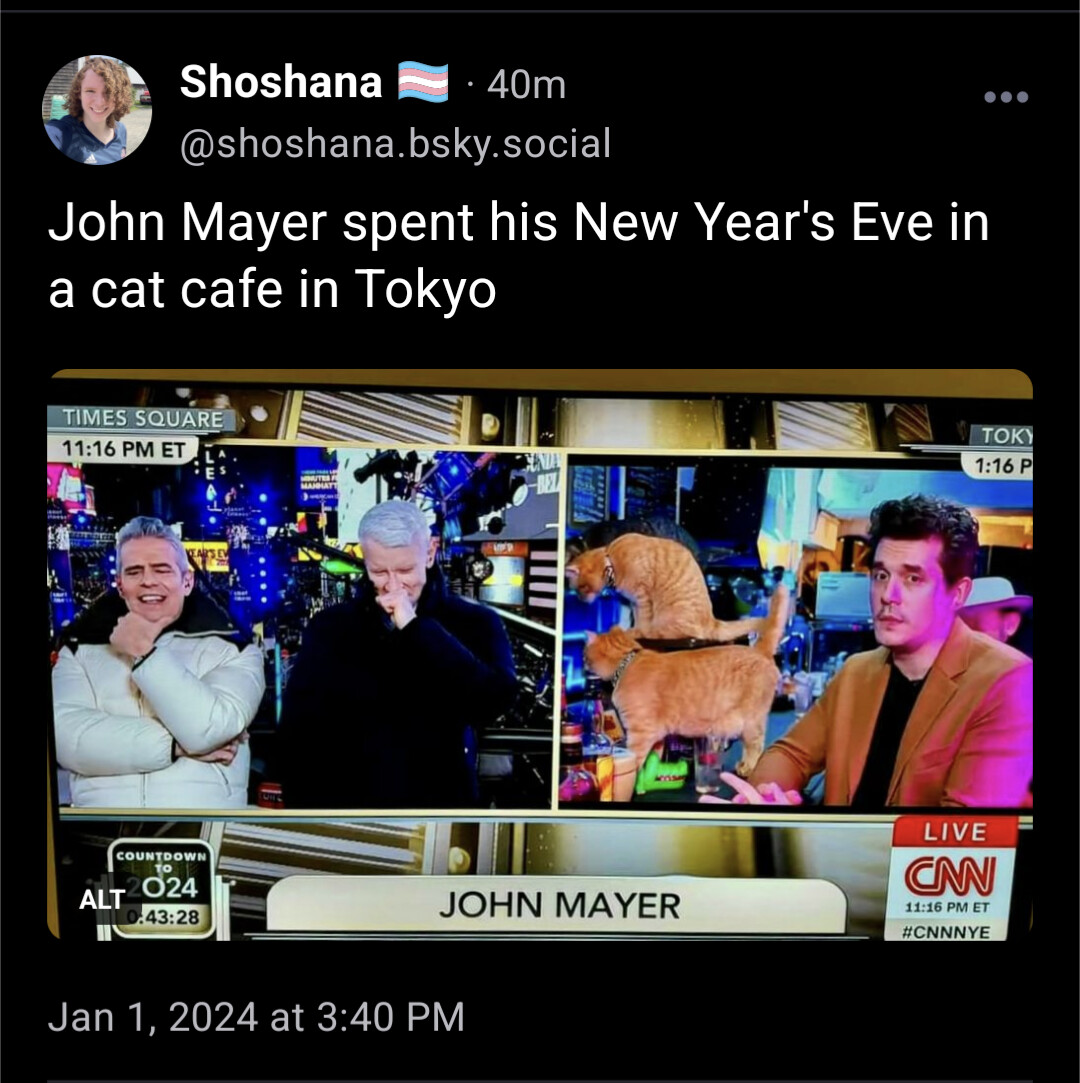
Task: Click the Shoshana display name
Action: [x=281, y=82]
